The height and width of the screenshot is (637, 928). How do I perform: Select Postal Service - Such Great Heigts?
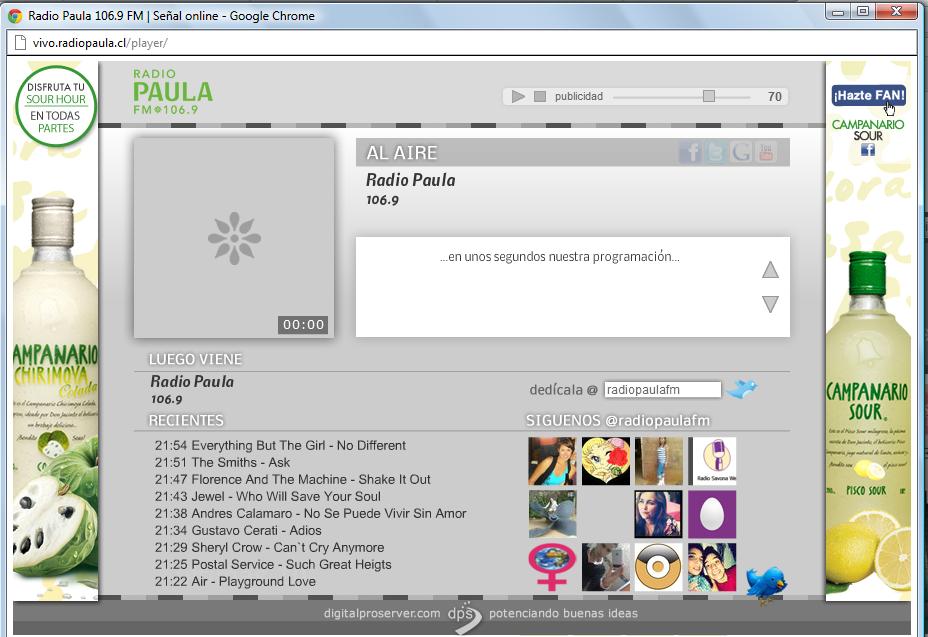(x=273, y=564)
